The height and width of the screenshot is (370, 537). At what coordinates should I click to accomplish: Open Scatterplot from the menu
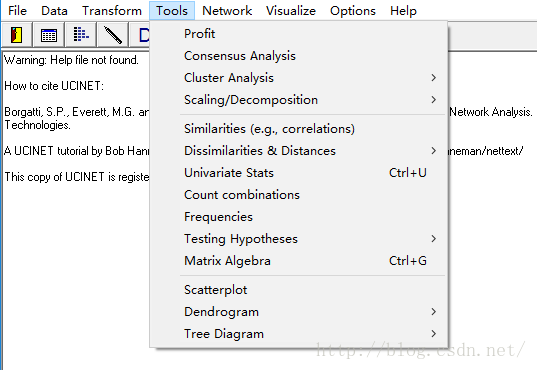[x=299, y=290]
